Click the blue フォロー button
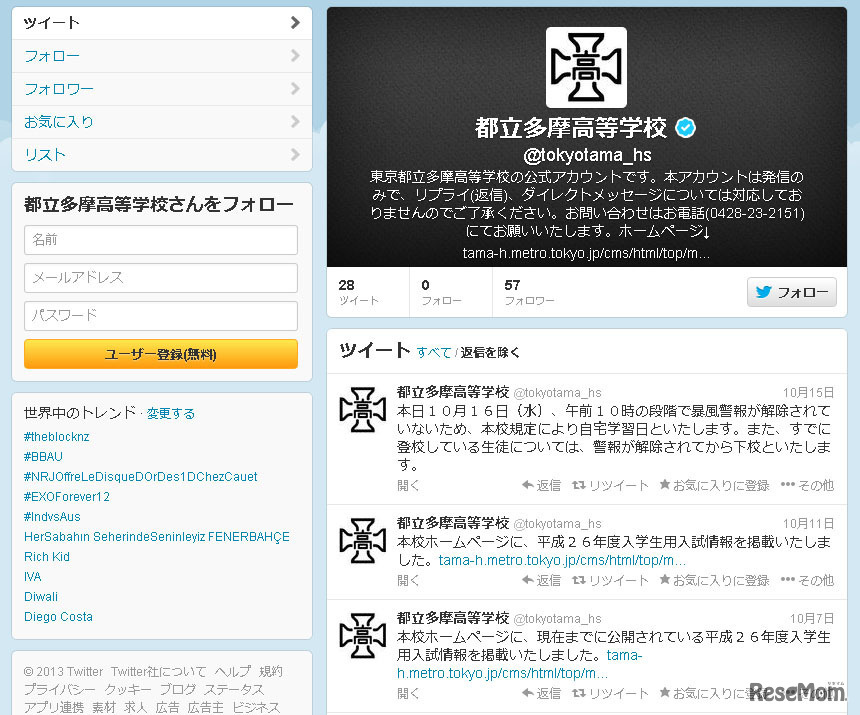Screen dimensions: 860x715 (792, 292)
